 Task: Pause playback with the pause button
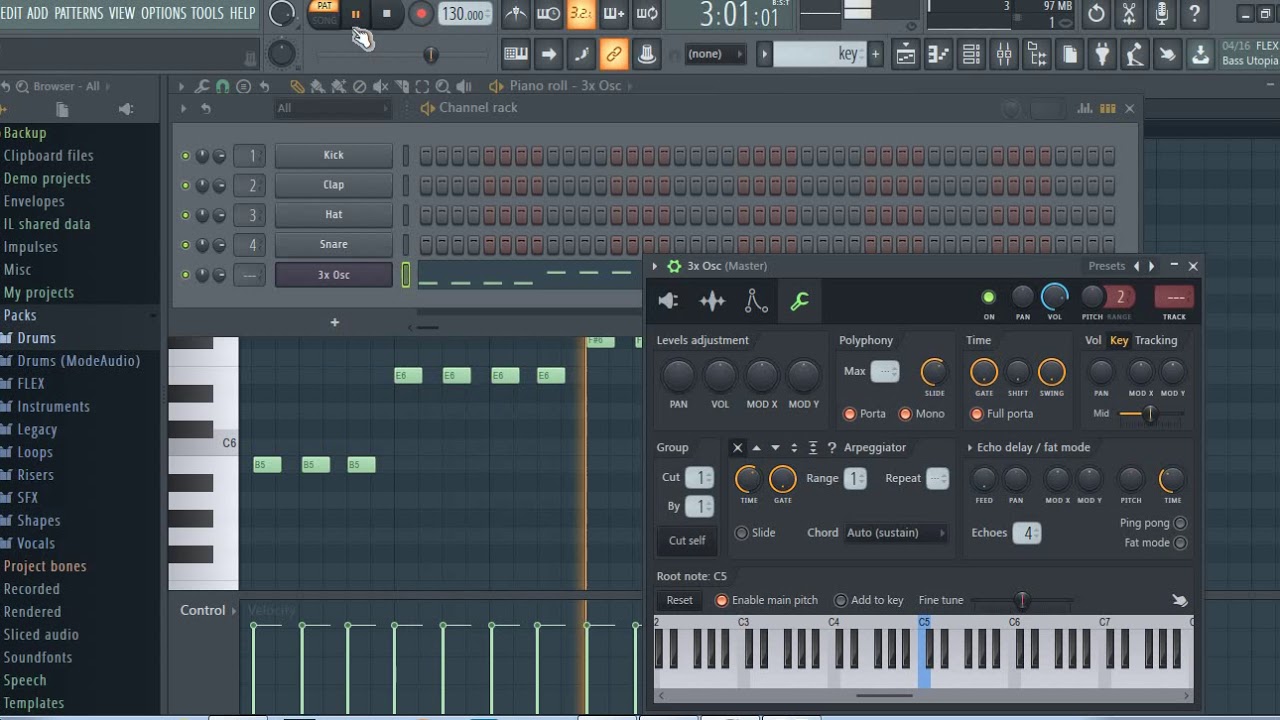pos(355,14)
